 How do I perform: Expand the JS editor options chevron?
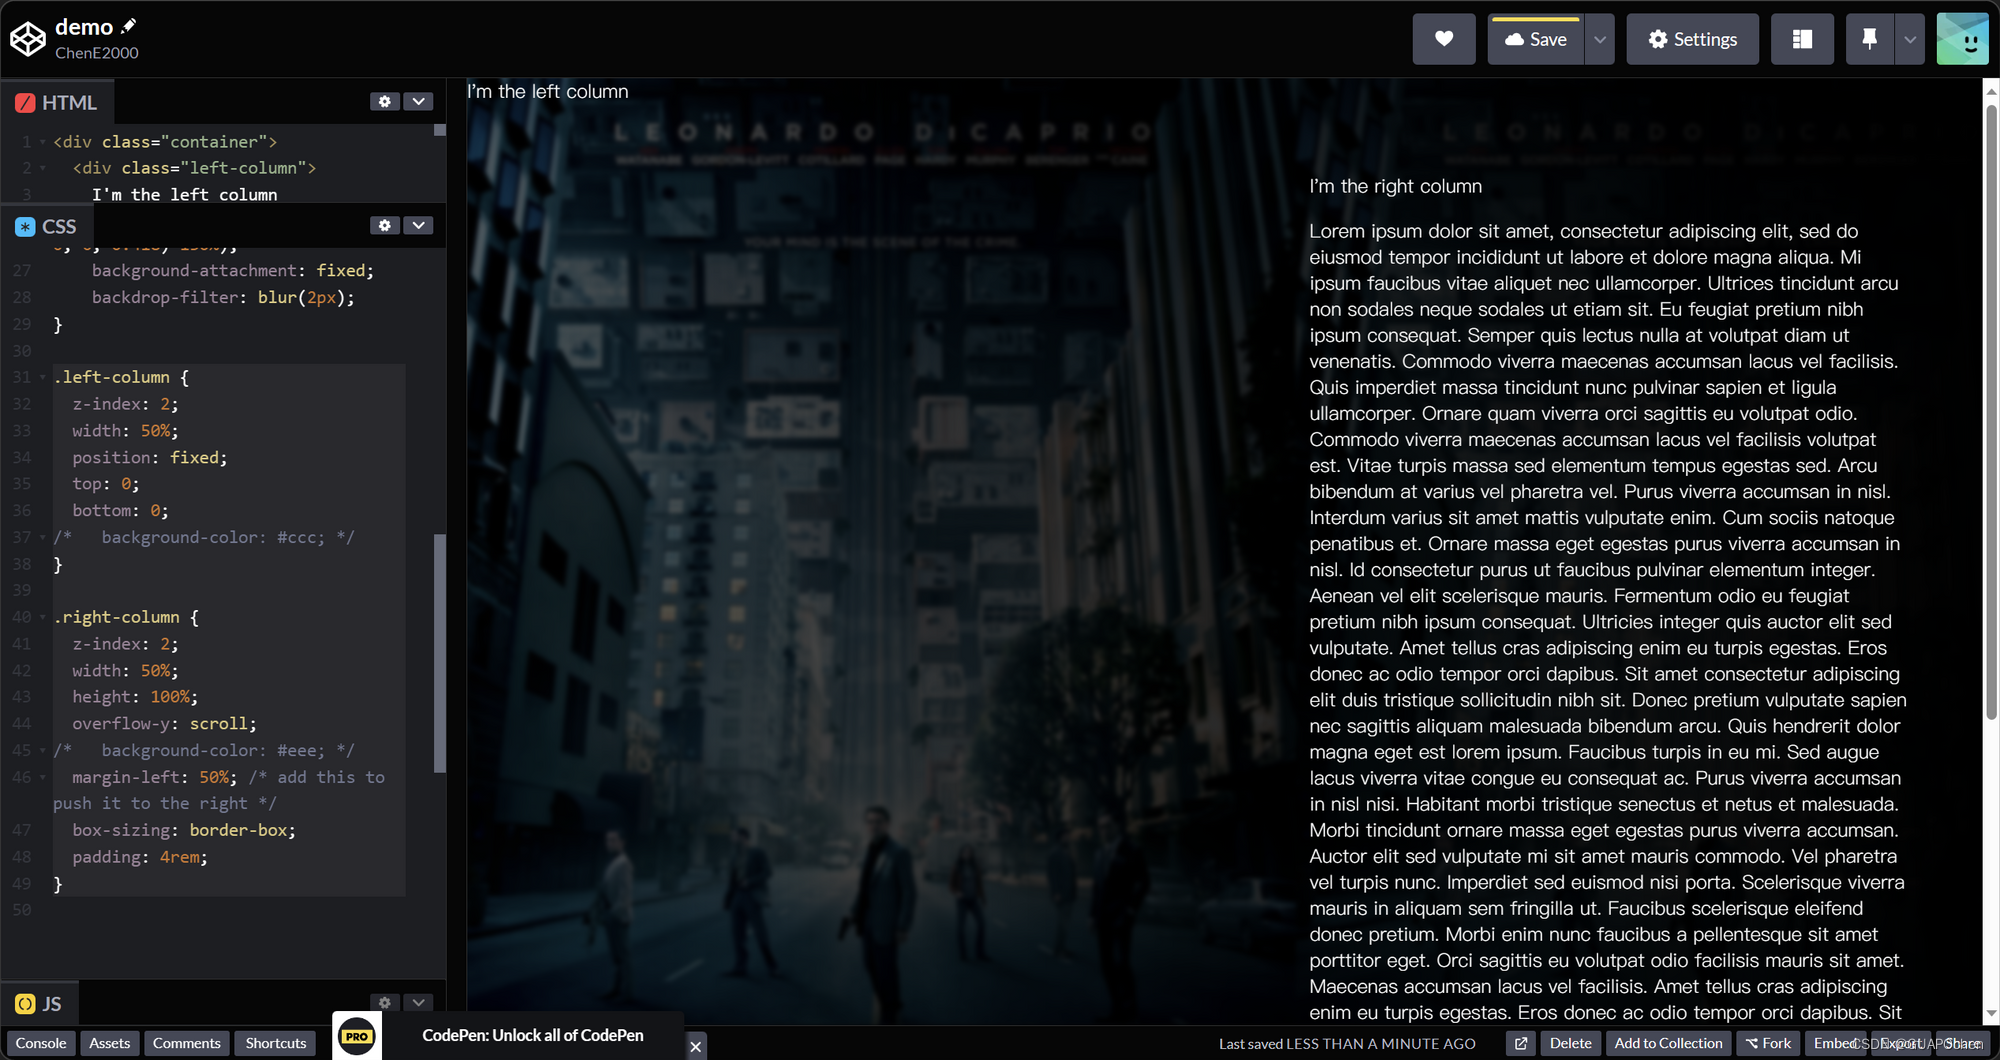click(x=419, y=1003)
